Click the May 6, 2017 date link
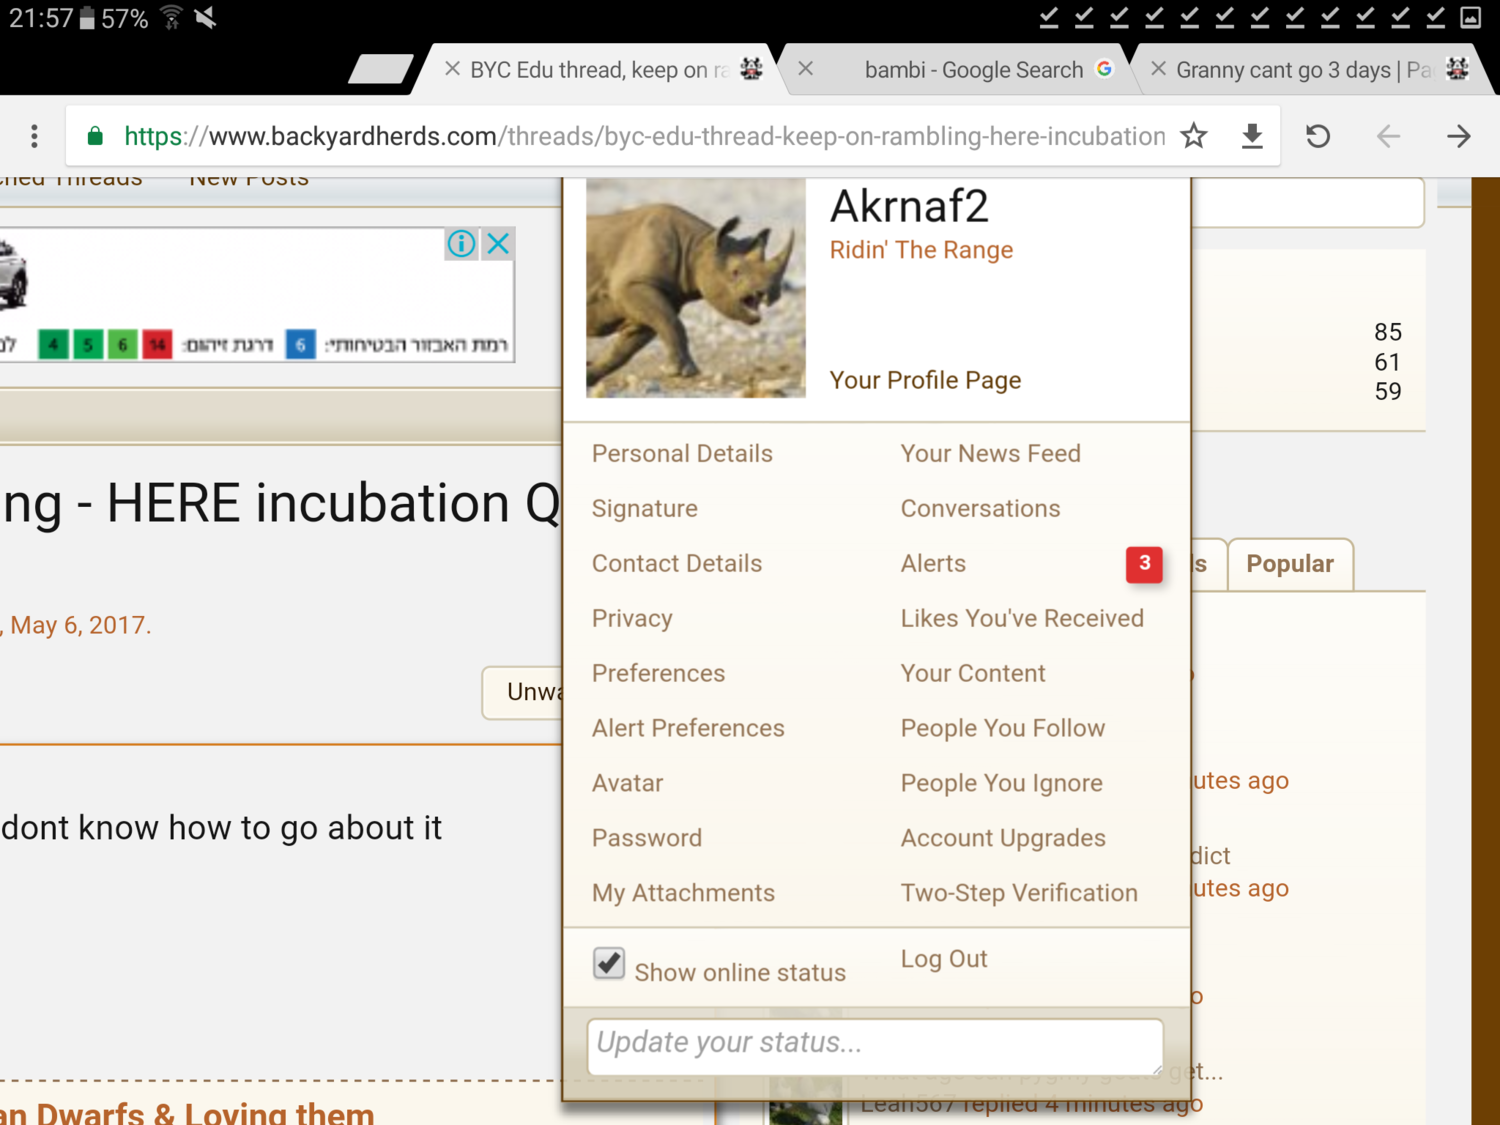 click(79, 626)
